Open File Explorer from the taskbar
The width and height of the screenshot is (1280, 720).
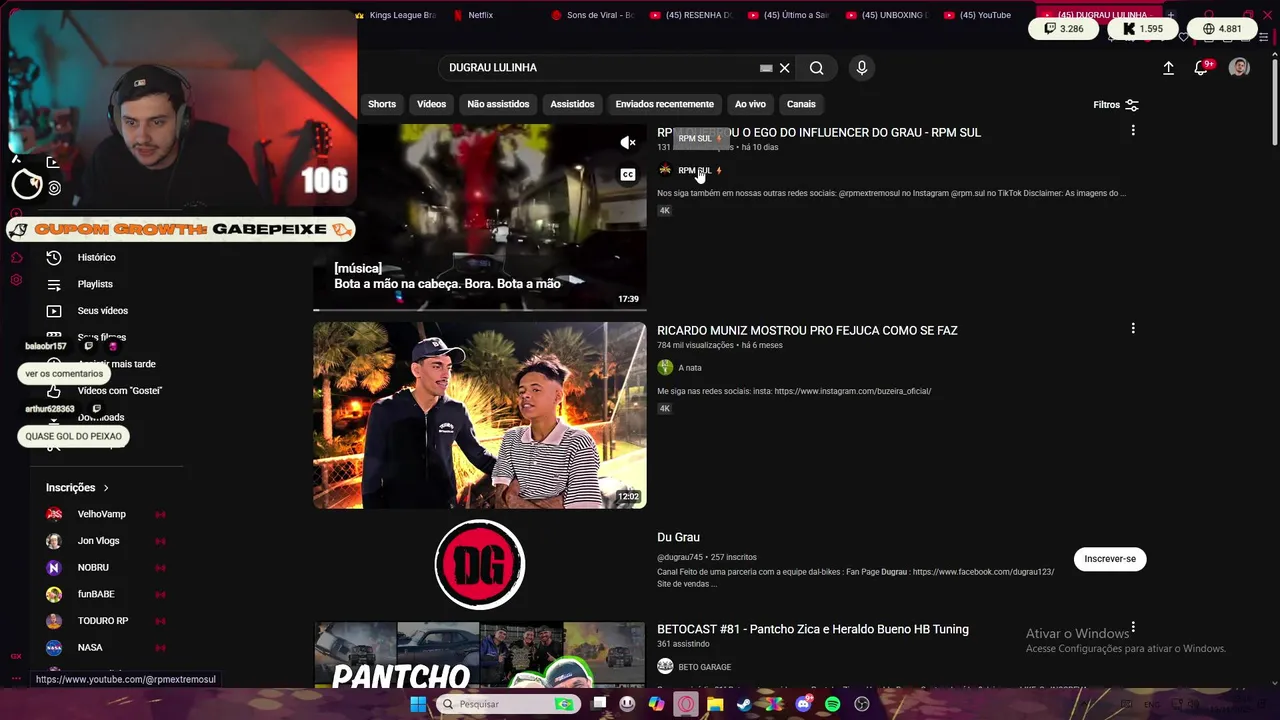[715, 704]
